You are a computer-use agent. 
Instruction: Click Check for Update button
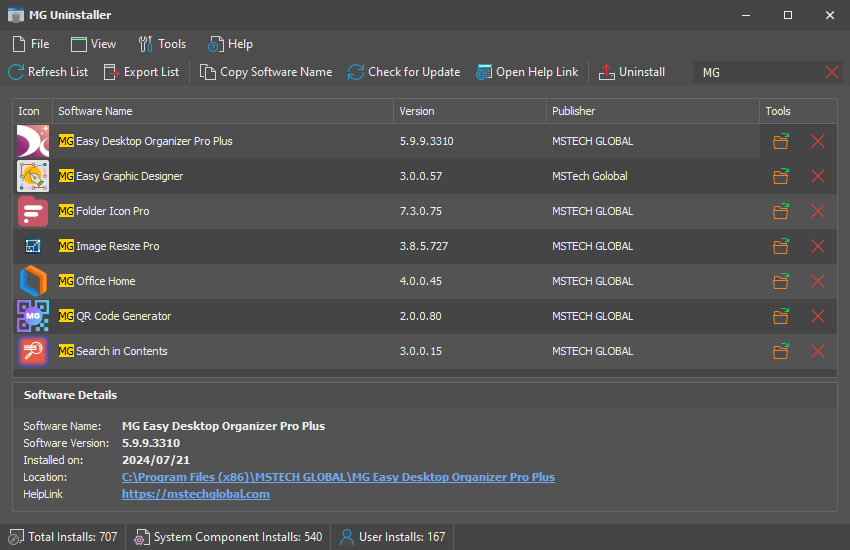404,72
